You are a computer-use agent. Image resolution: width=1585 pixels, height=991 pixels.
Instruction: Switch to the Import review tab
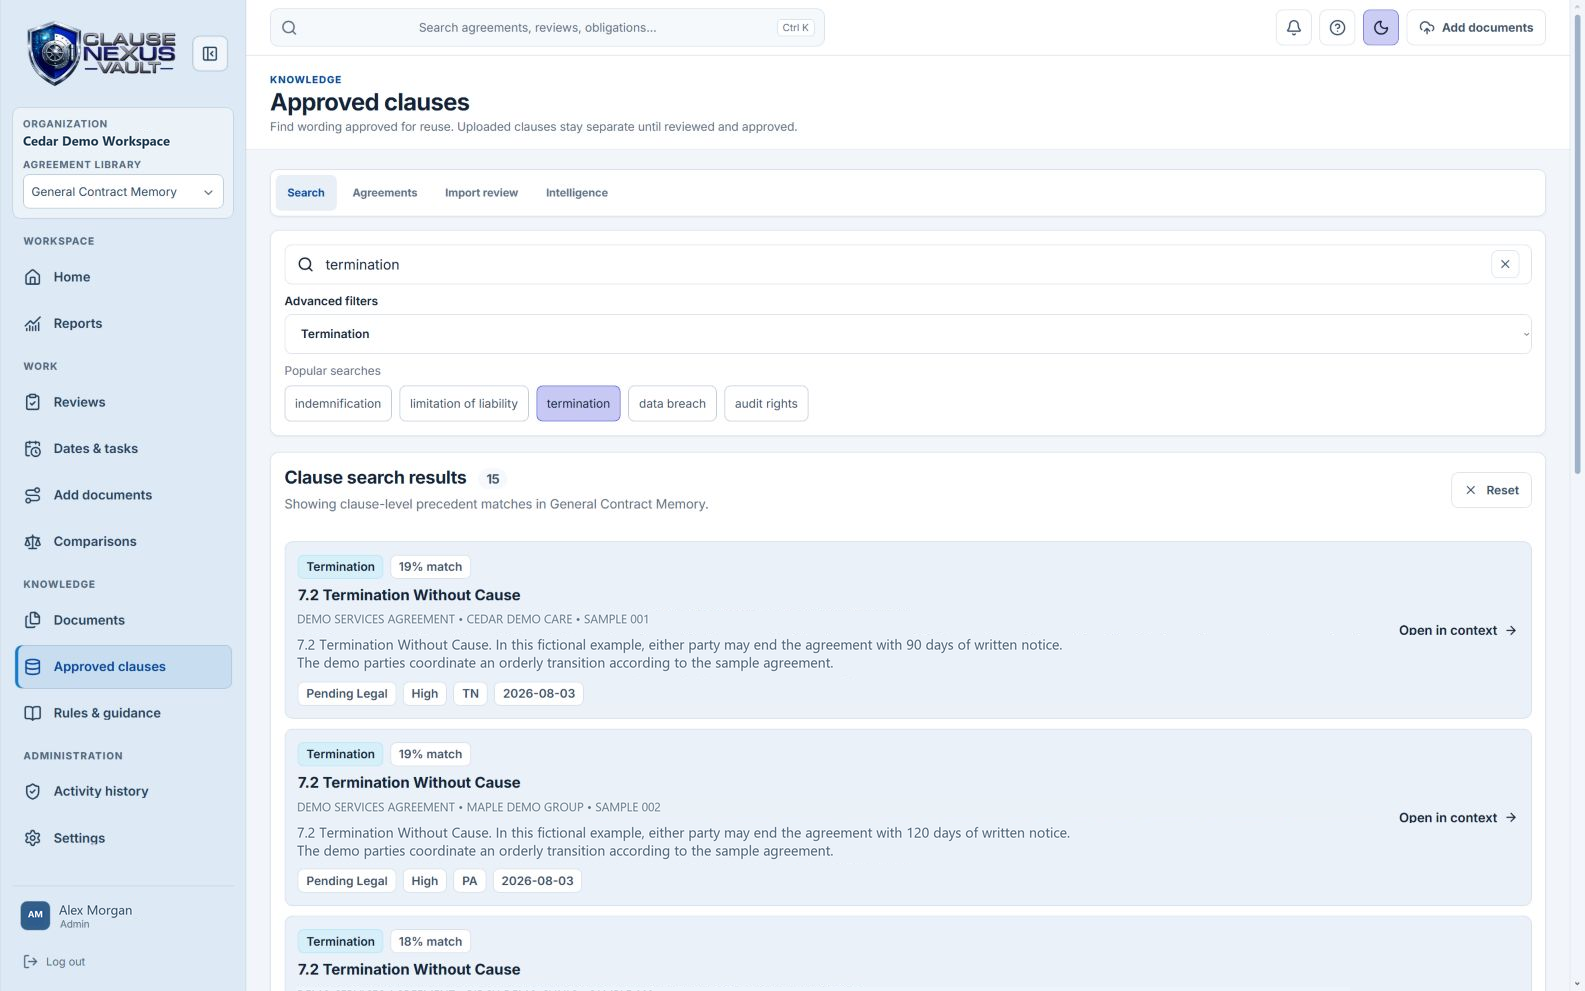[x=481, y=193]
